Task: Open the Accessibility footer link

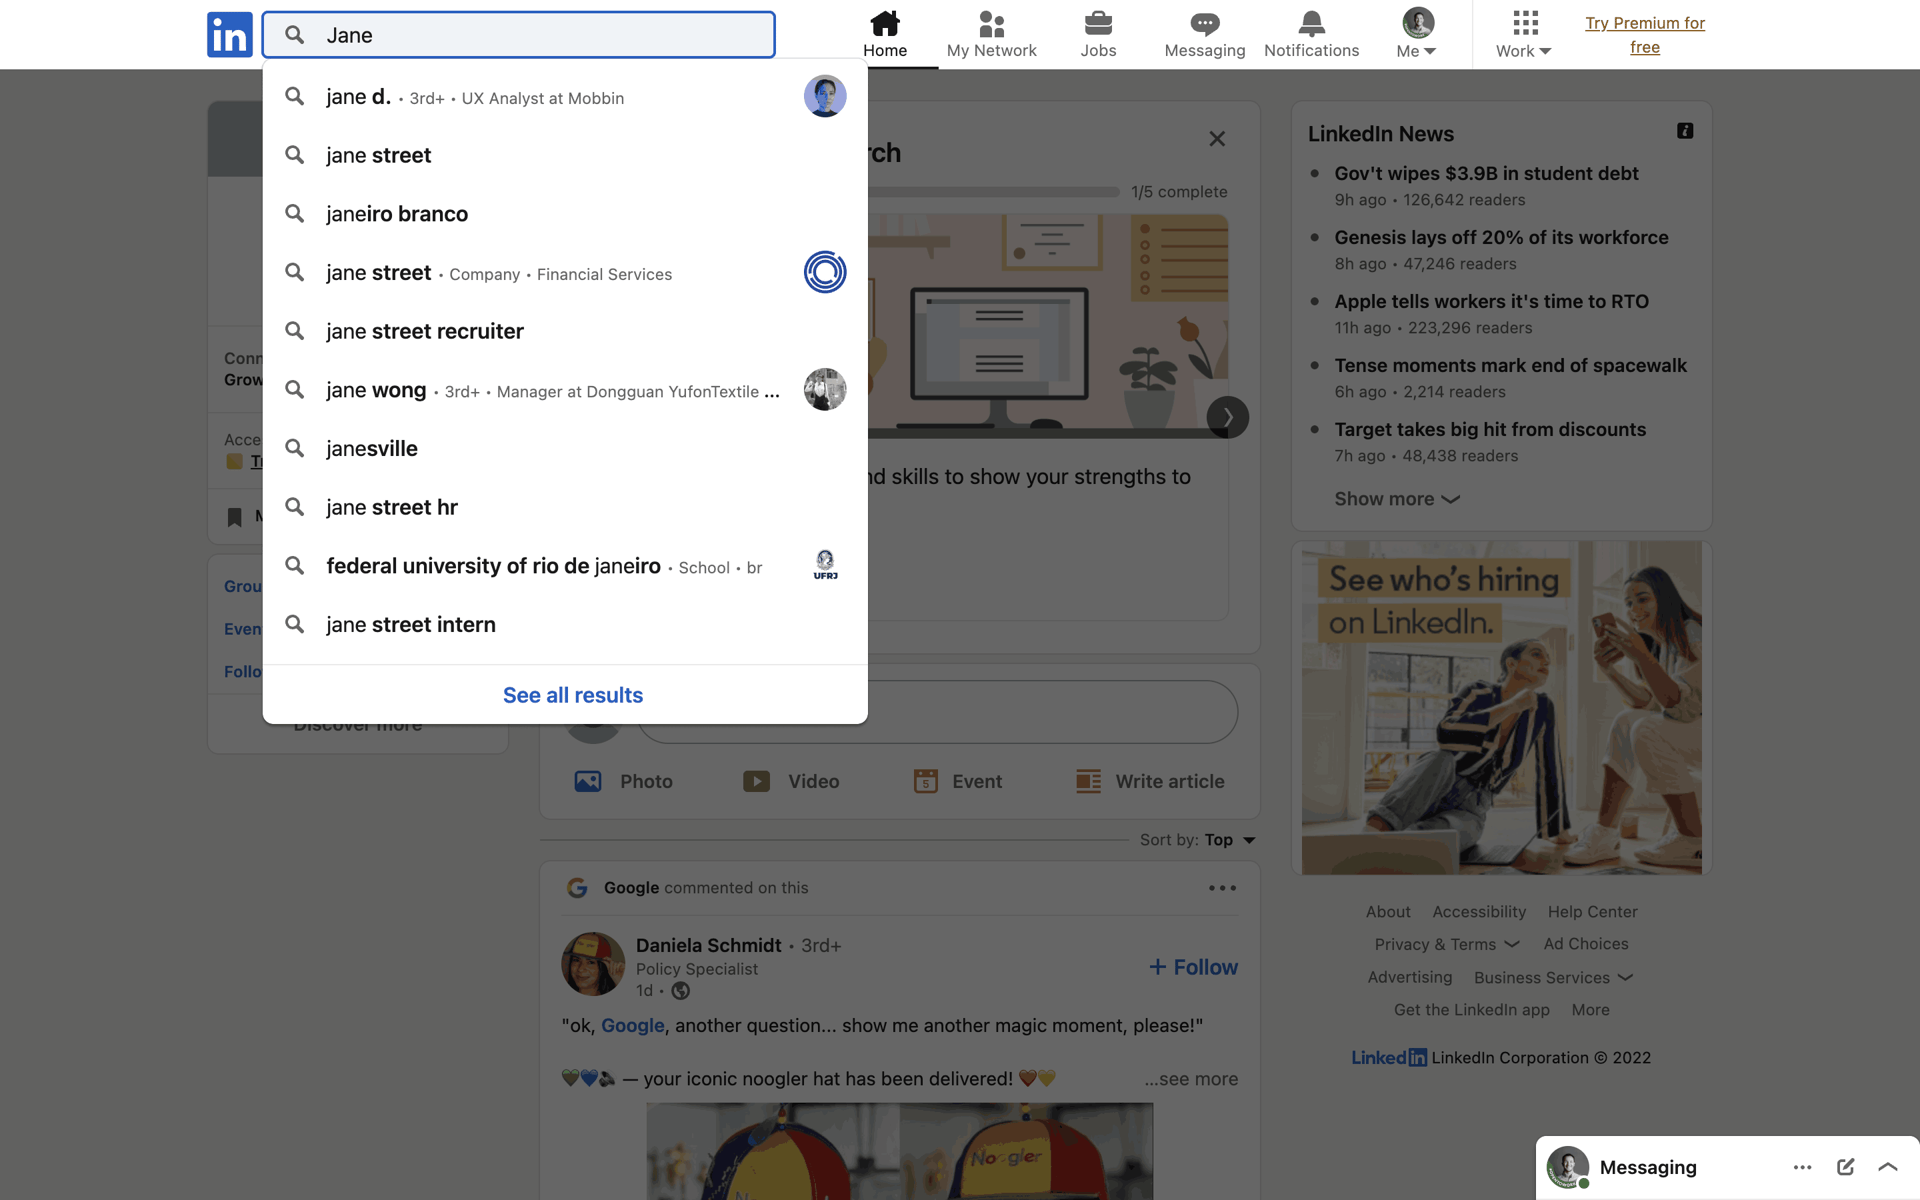Action: 1479,912
